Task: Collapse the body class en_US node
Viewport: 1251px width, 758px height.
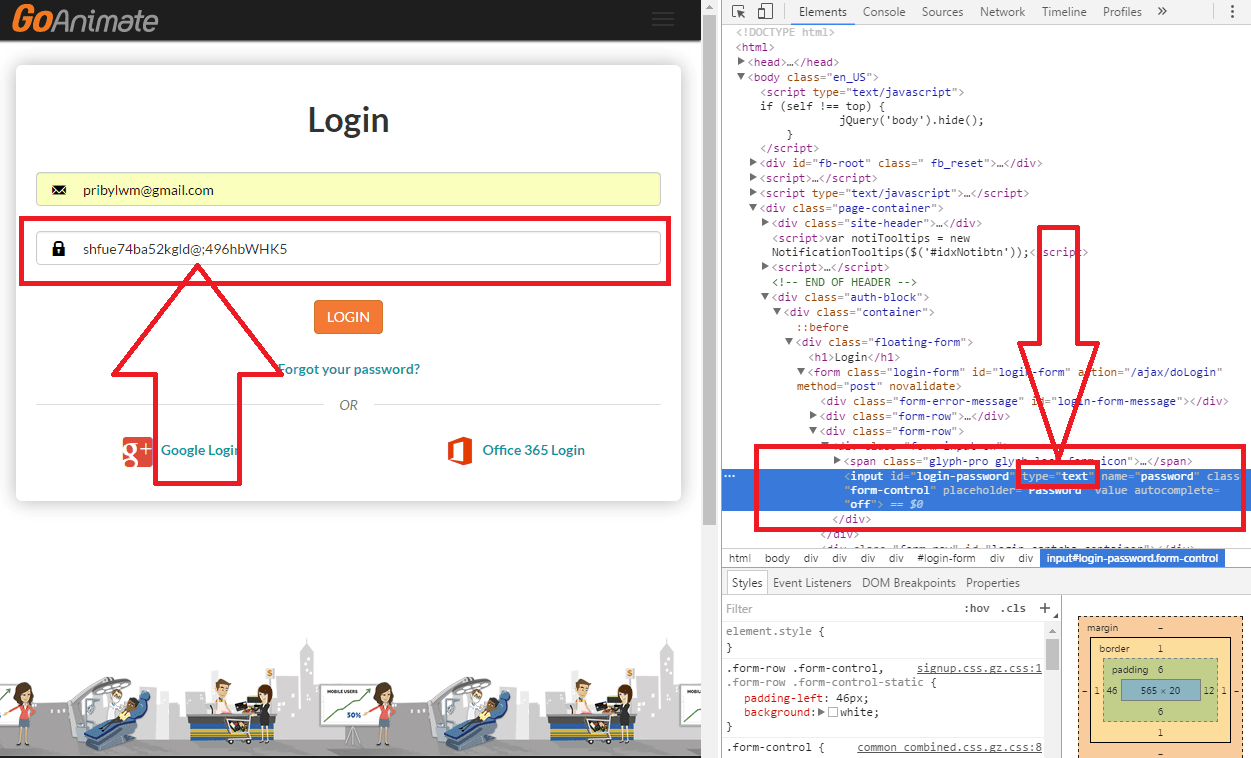Action: pyautogui.click(x=742, y=77)
